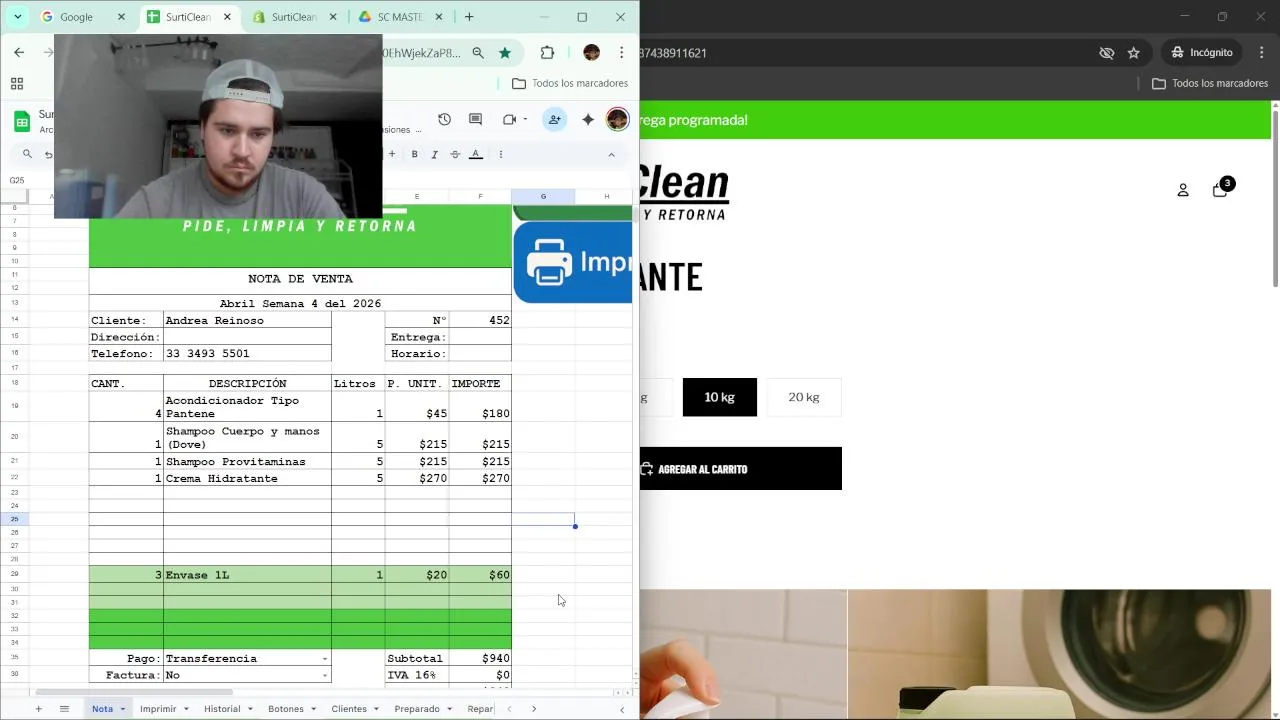
Task: Click the Incógnito profile chip
Action: tap(1202, 52)
